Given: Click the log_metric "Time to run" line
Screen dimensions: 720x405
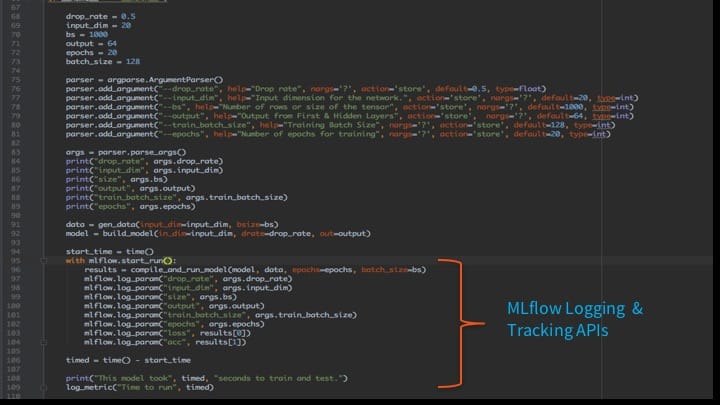Looking at the screenshot, I should click(x=140, y=388).
